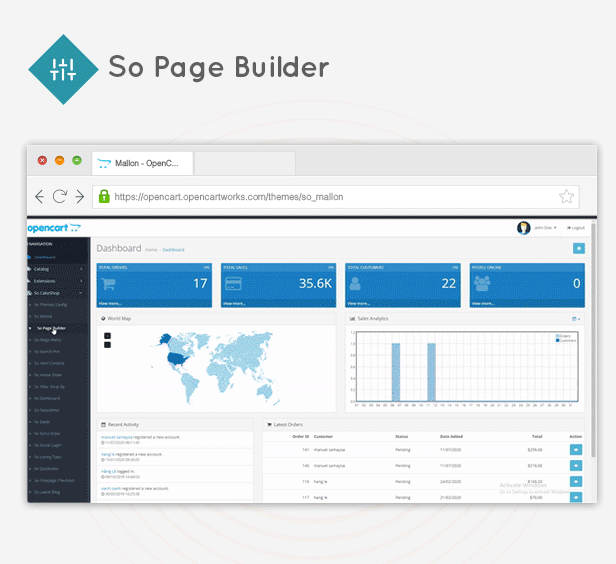Expand the Catalog menu in sidebar
Screen dimensions: 616x564
tap(45, 269)
